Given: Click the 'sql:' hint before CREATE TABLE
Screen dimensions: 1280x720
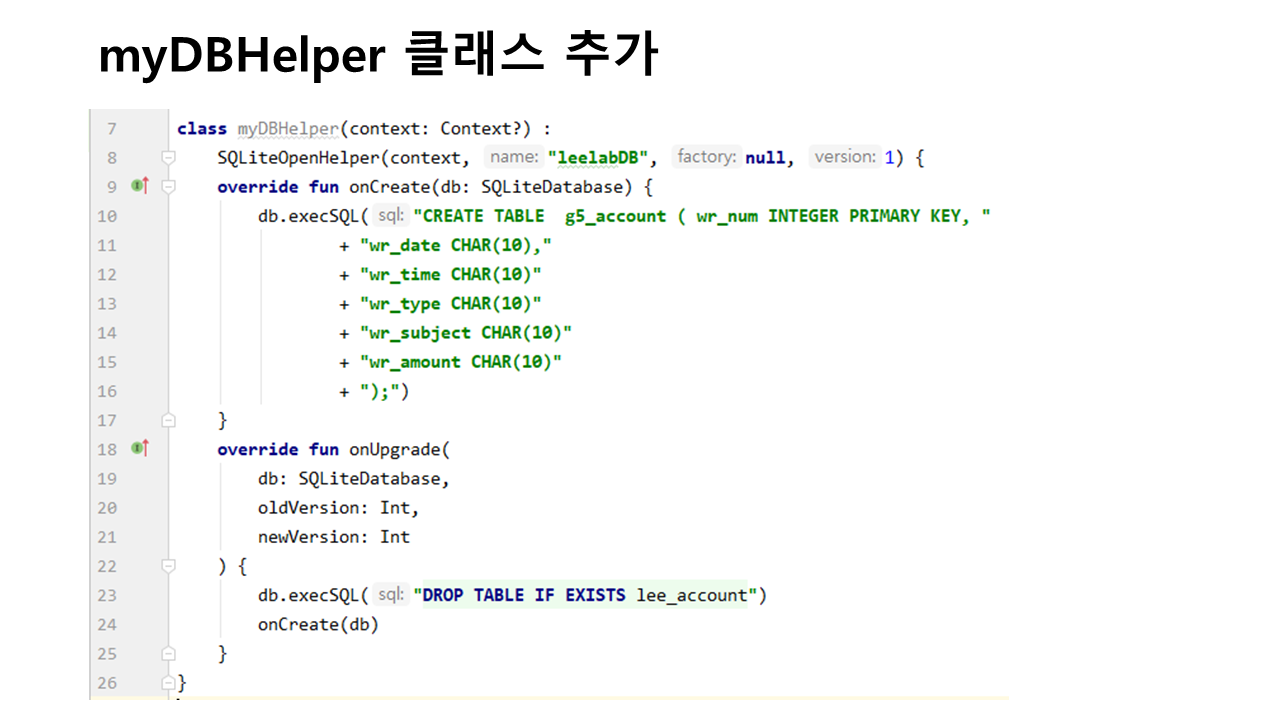Looking at the screenshot, I should tap(391, 216).
